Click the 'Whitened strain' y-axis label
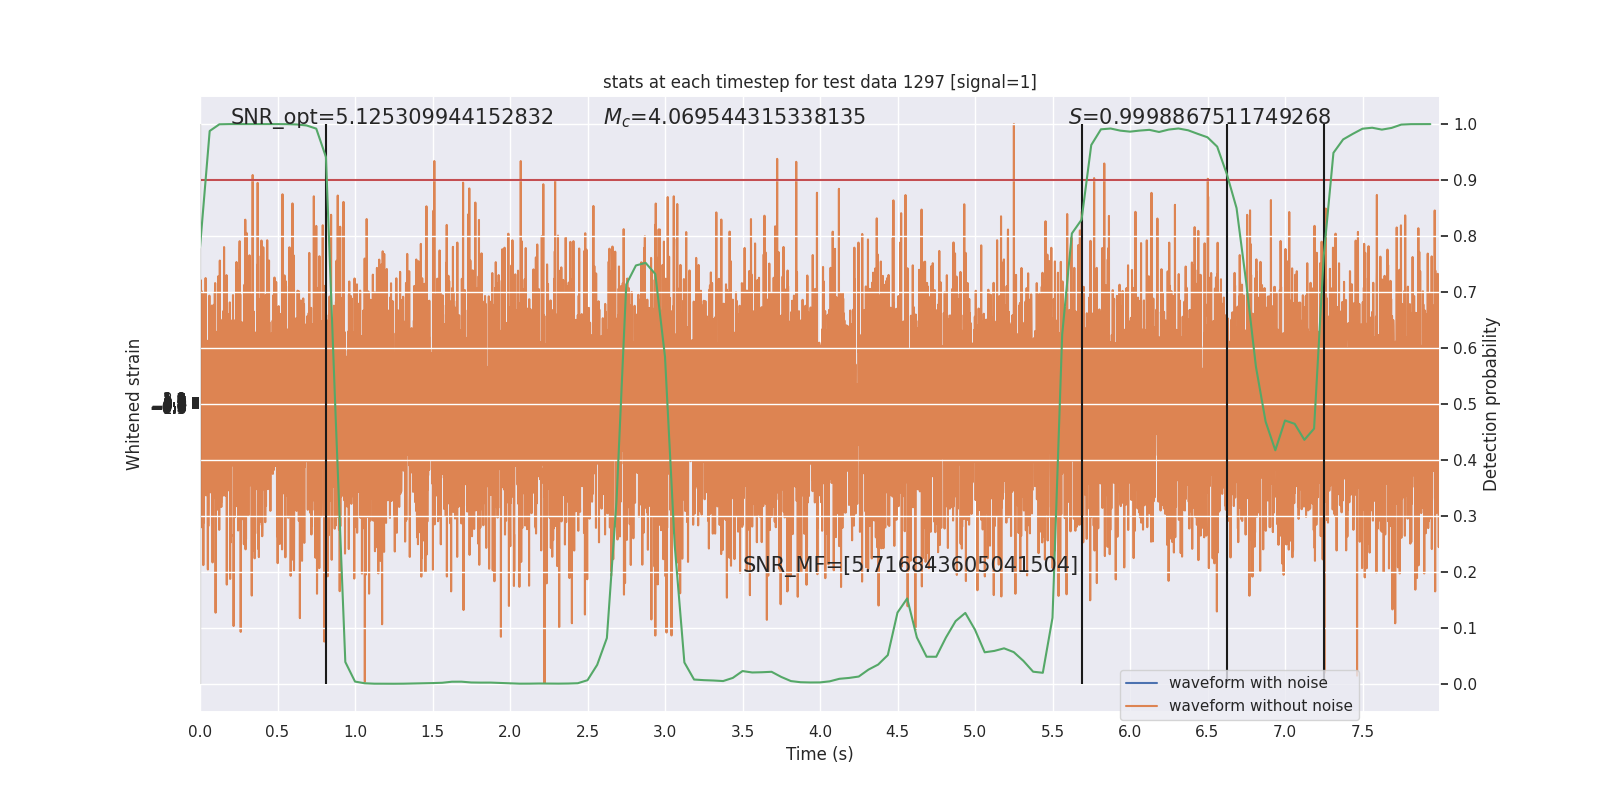Image resolution: width=1600 pixels, height=800 pixels. 134,404
